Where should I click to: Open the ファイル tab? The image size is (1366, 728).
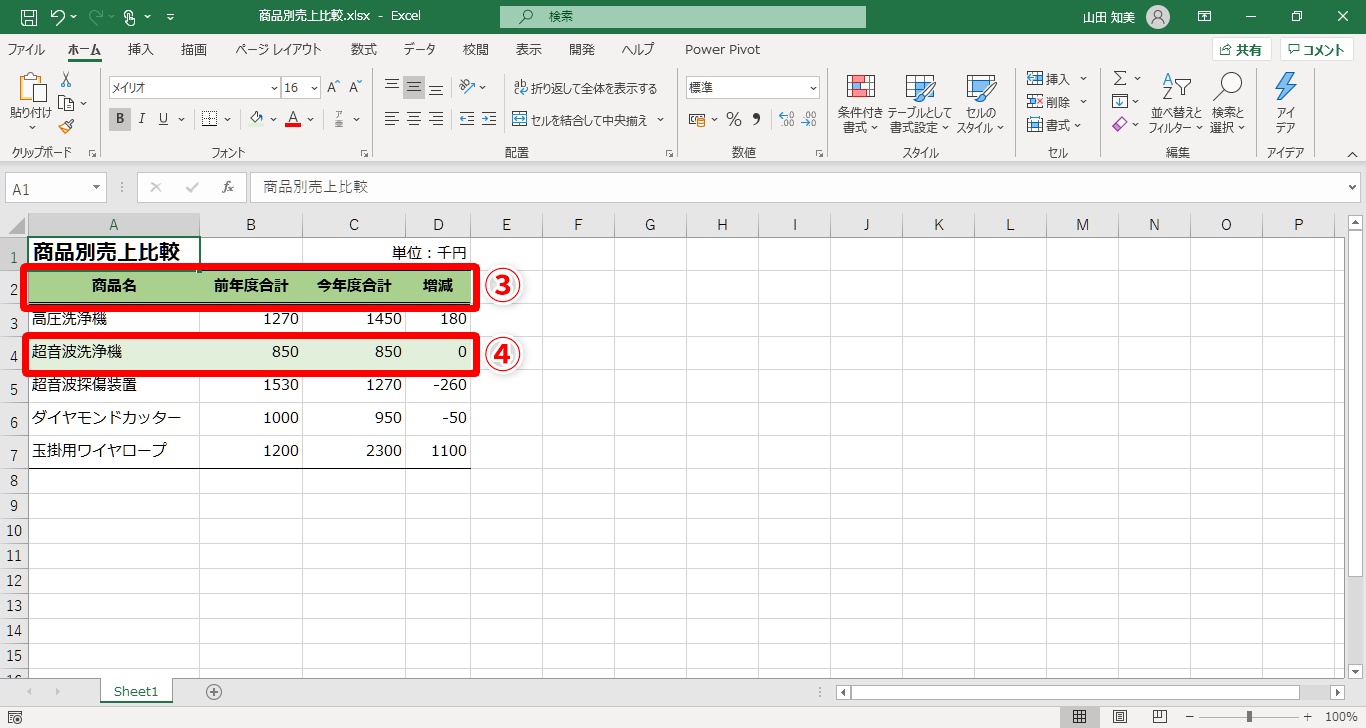pyautogui.click(x=26, y=49)
